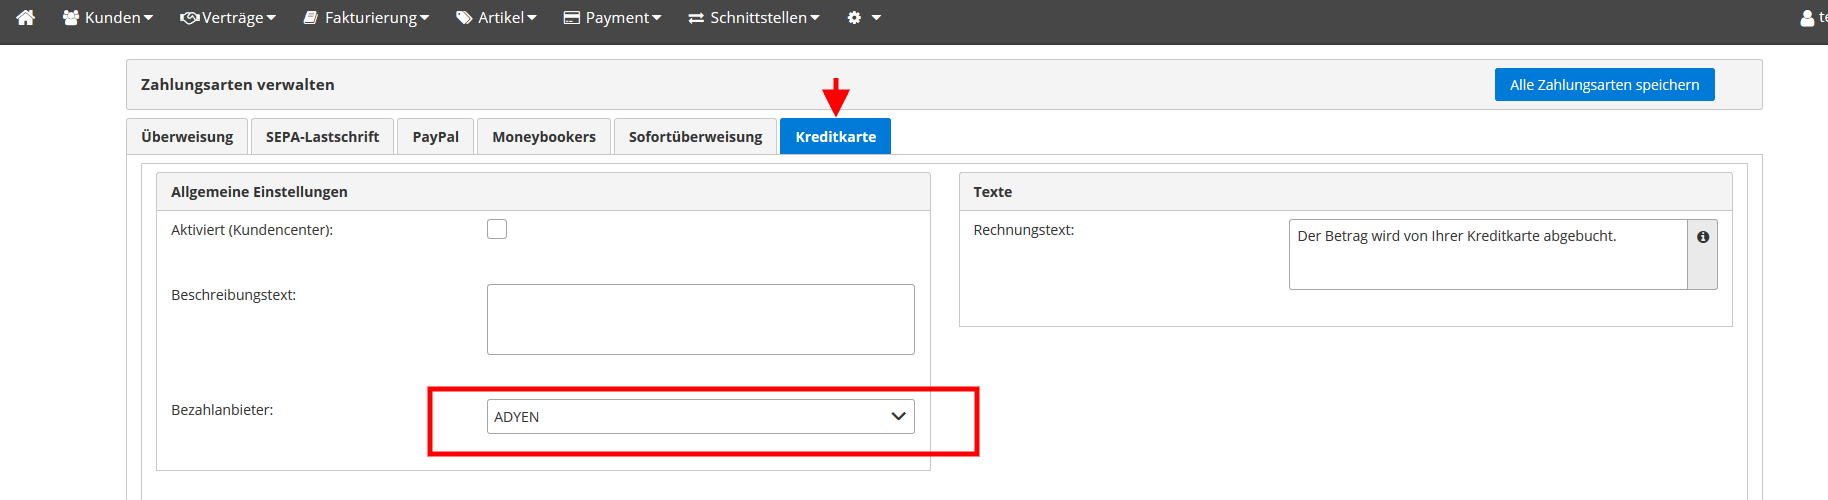The width and height of the screenshot is (1828, 500).
Task: Click Alle Zahlungsarten speichern button
Action: 1604,85
